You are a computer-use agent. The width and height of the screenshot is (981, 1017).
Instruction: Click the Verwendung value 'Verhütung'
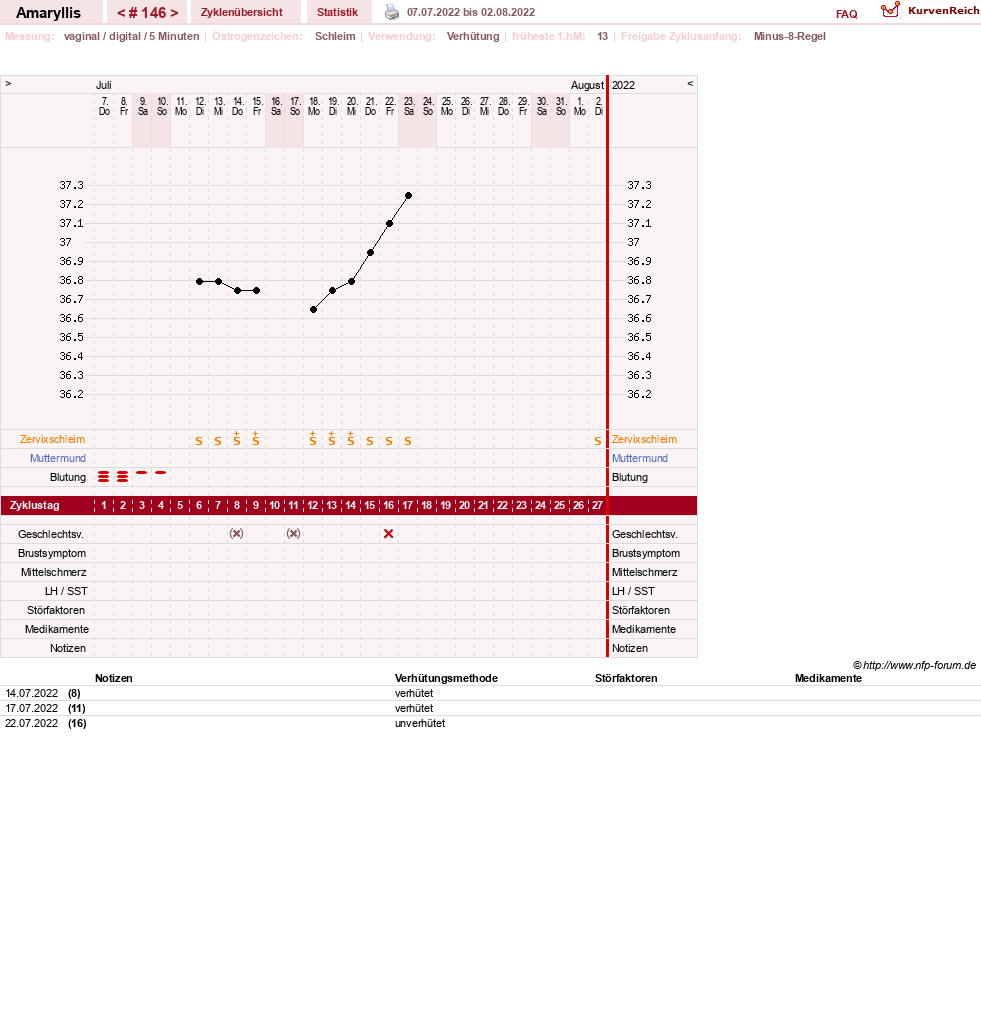[x=473, y=36]
